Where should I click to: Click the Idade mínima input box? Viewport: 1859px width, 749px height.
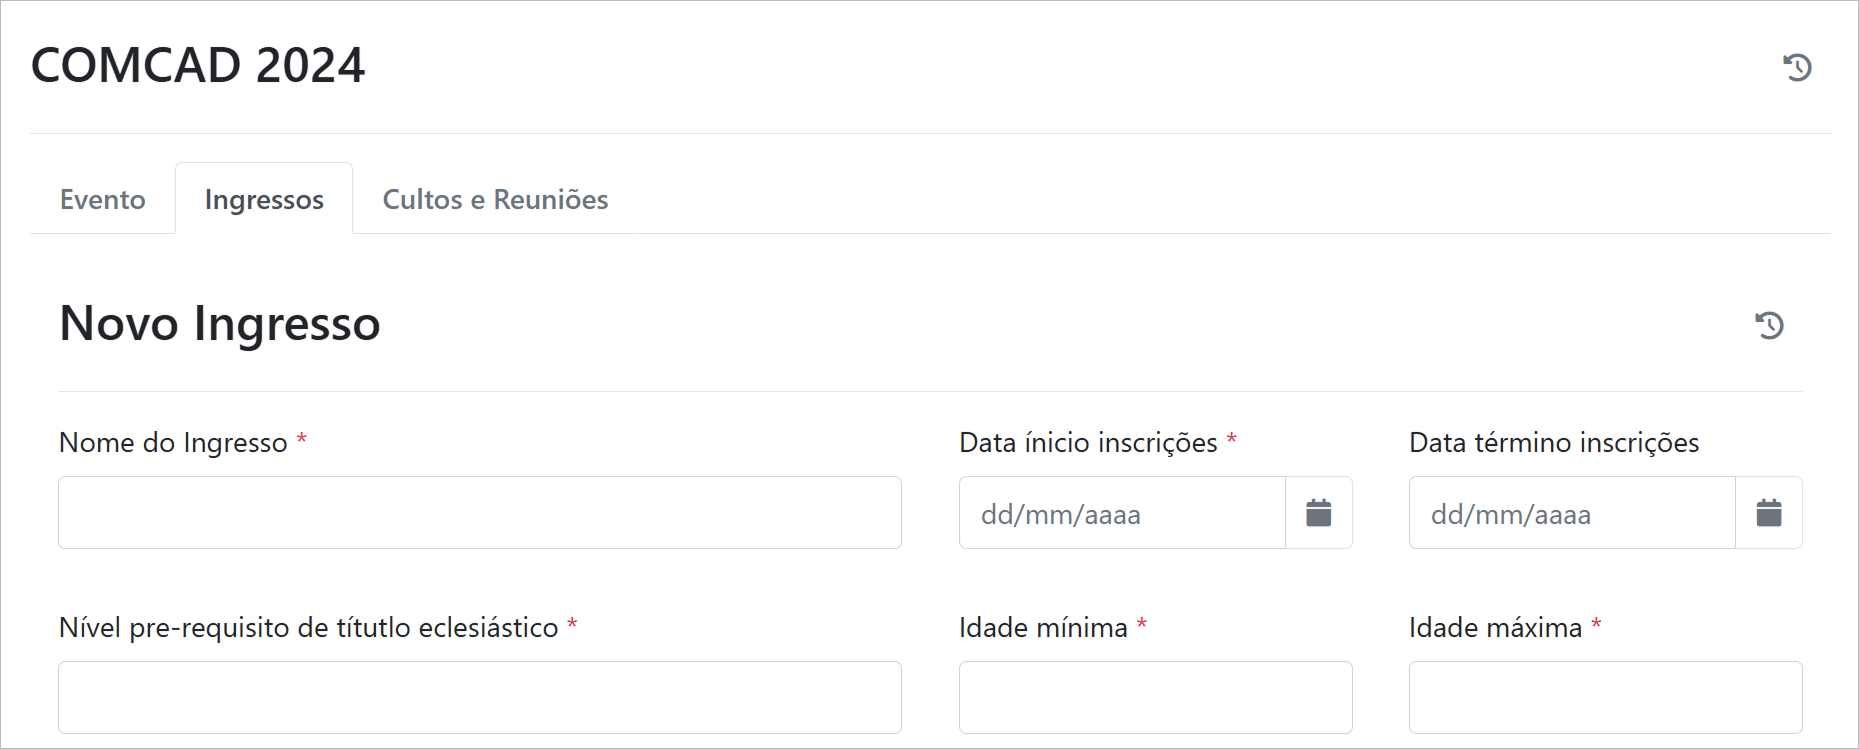(1155, 697)
